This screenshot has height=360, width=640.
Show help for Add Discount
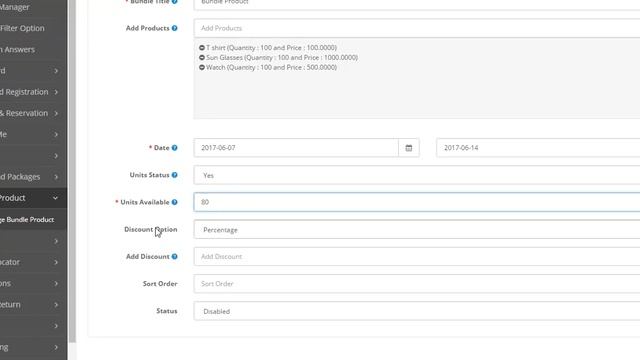pos(175,256)
